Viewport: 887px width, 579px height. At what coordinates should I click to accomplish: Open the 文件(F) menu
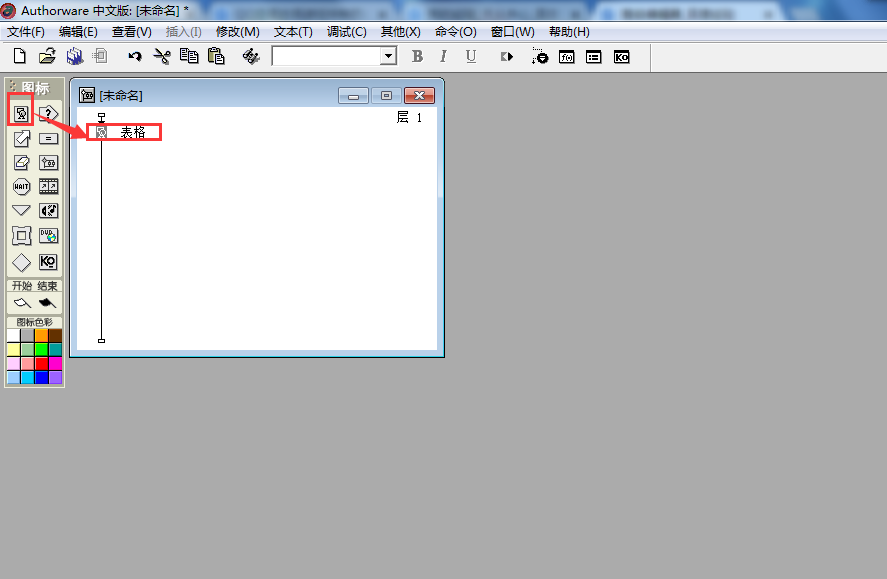25,32
